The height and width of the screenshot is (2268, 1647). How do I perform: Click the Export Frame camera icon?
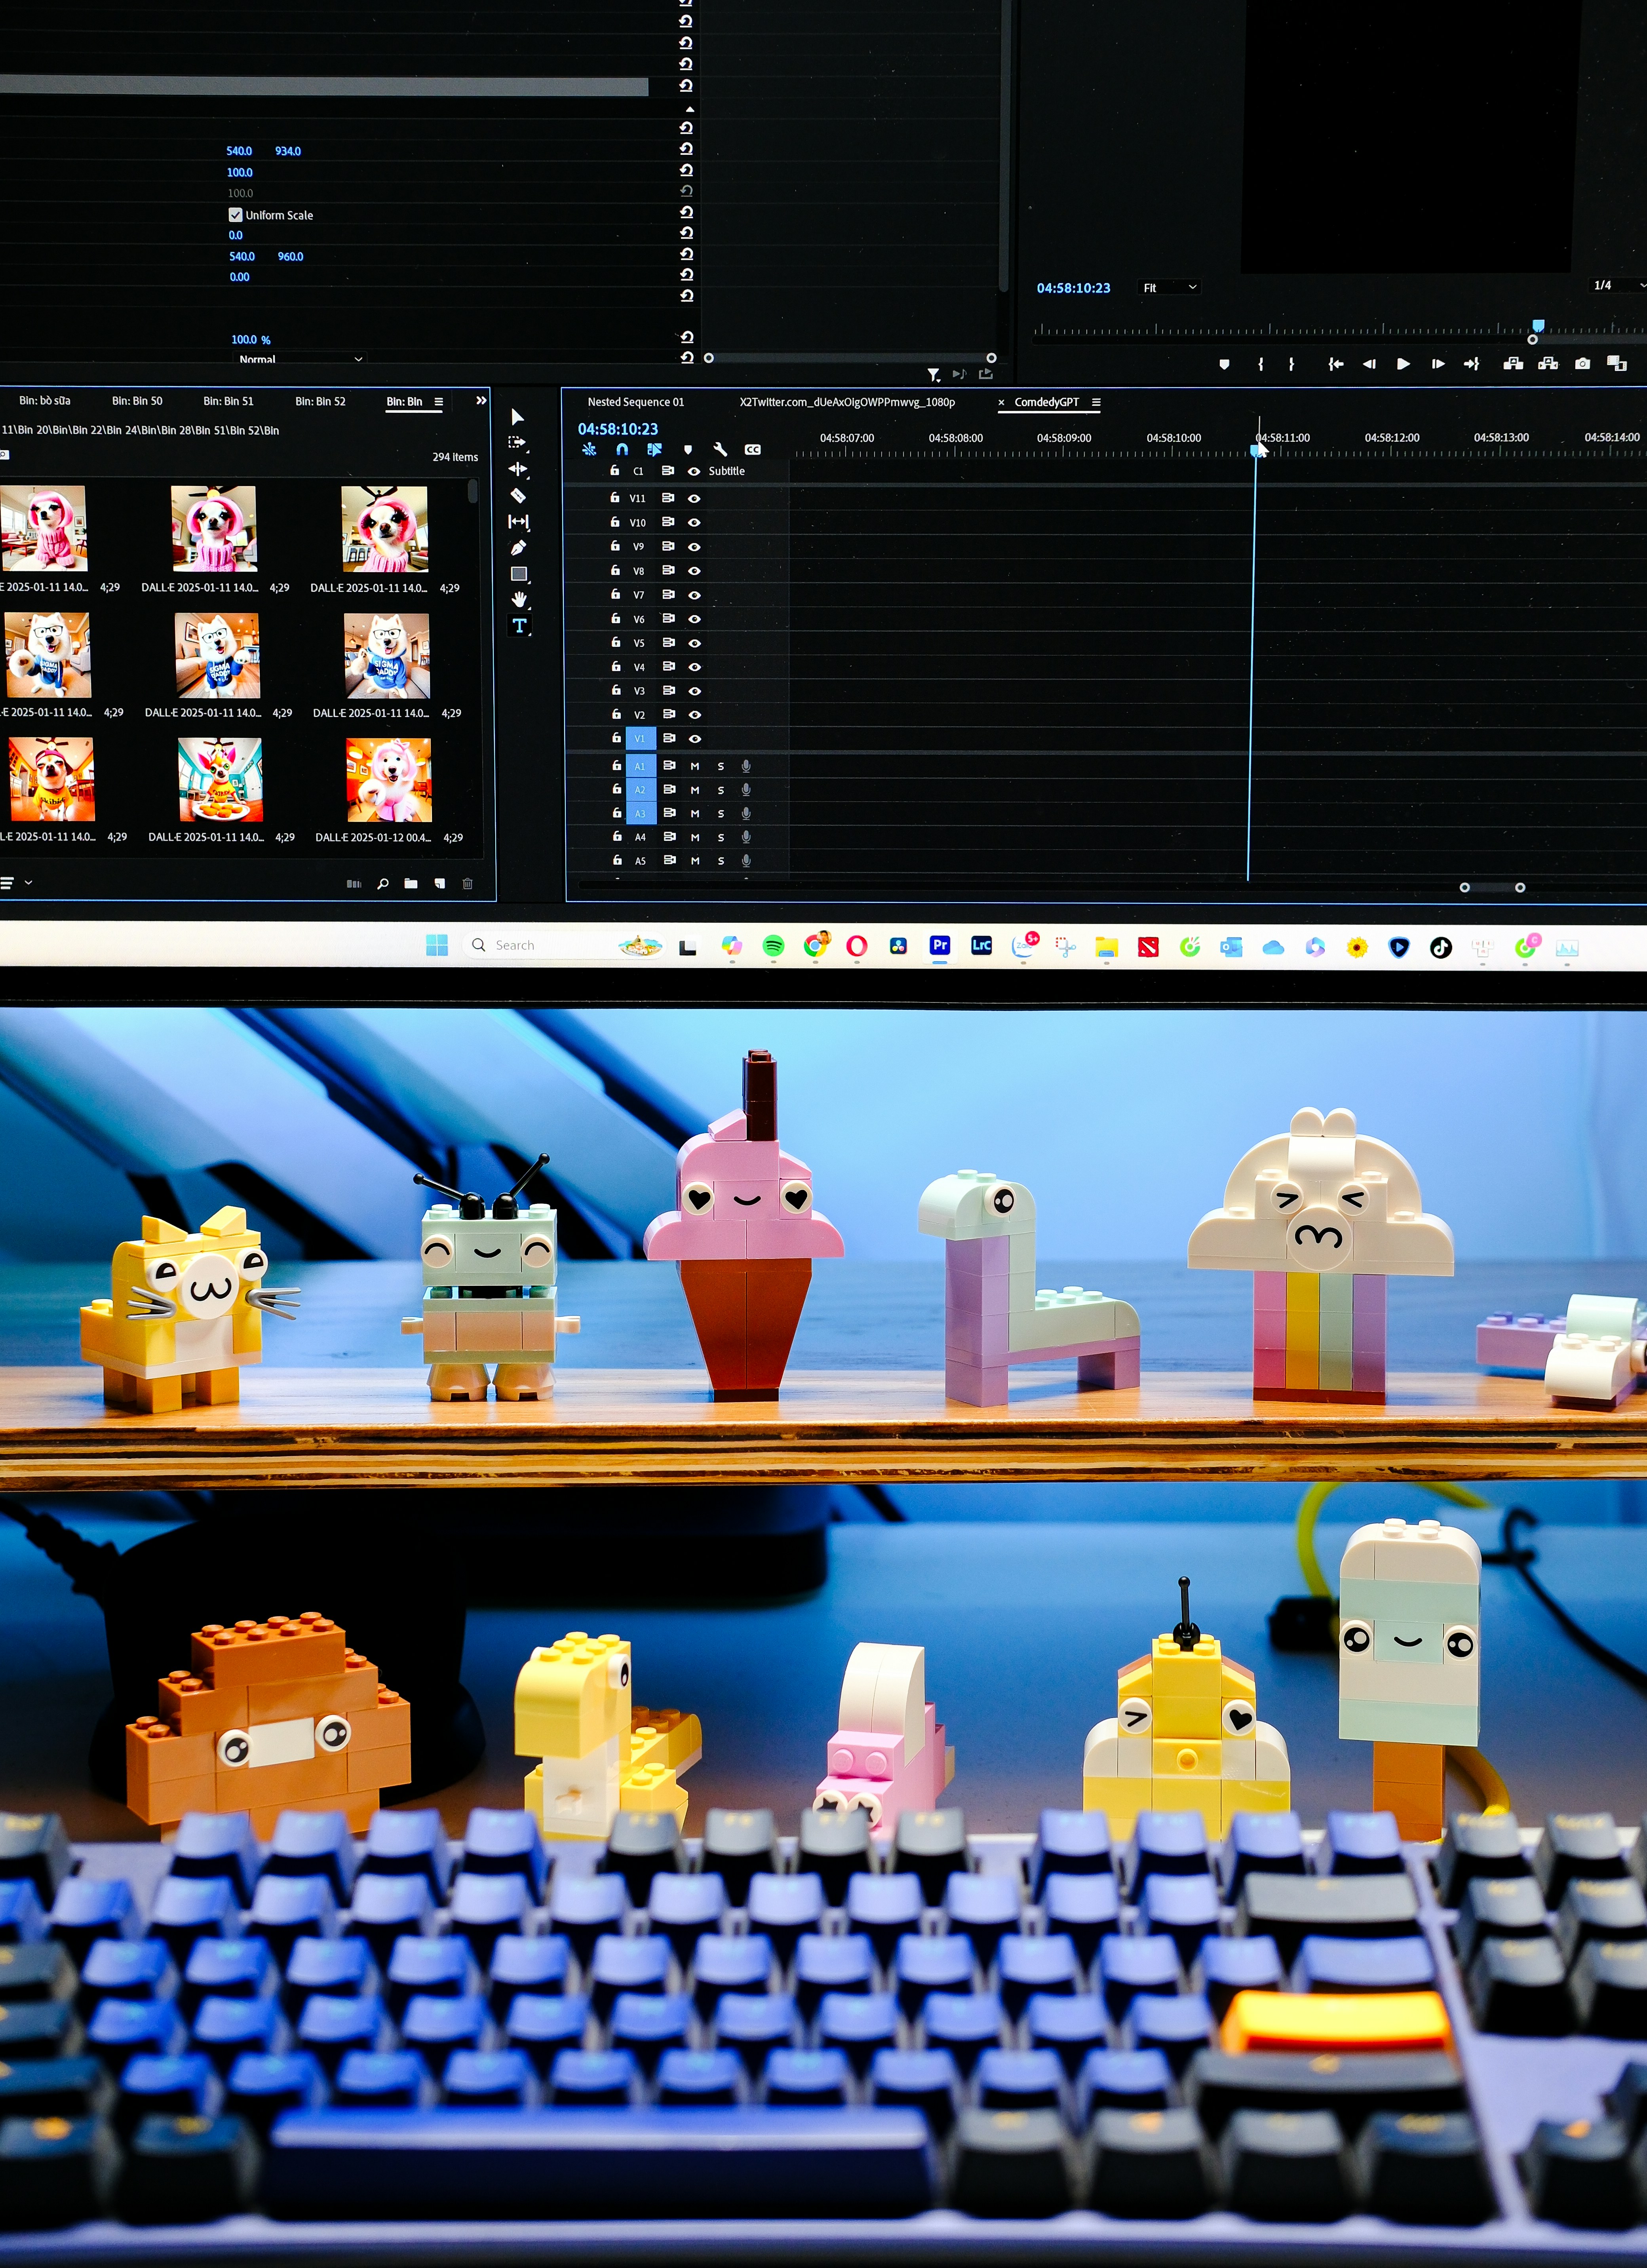(x=1582, y=364)
